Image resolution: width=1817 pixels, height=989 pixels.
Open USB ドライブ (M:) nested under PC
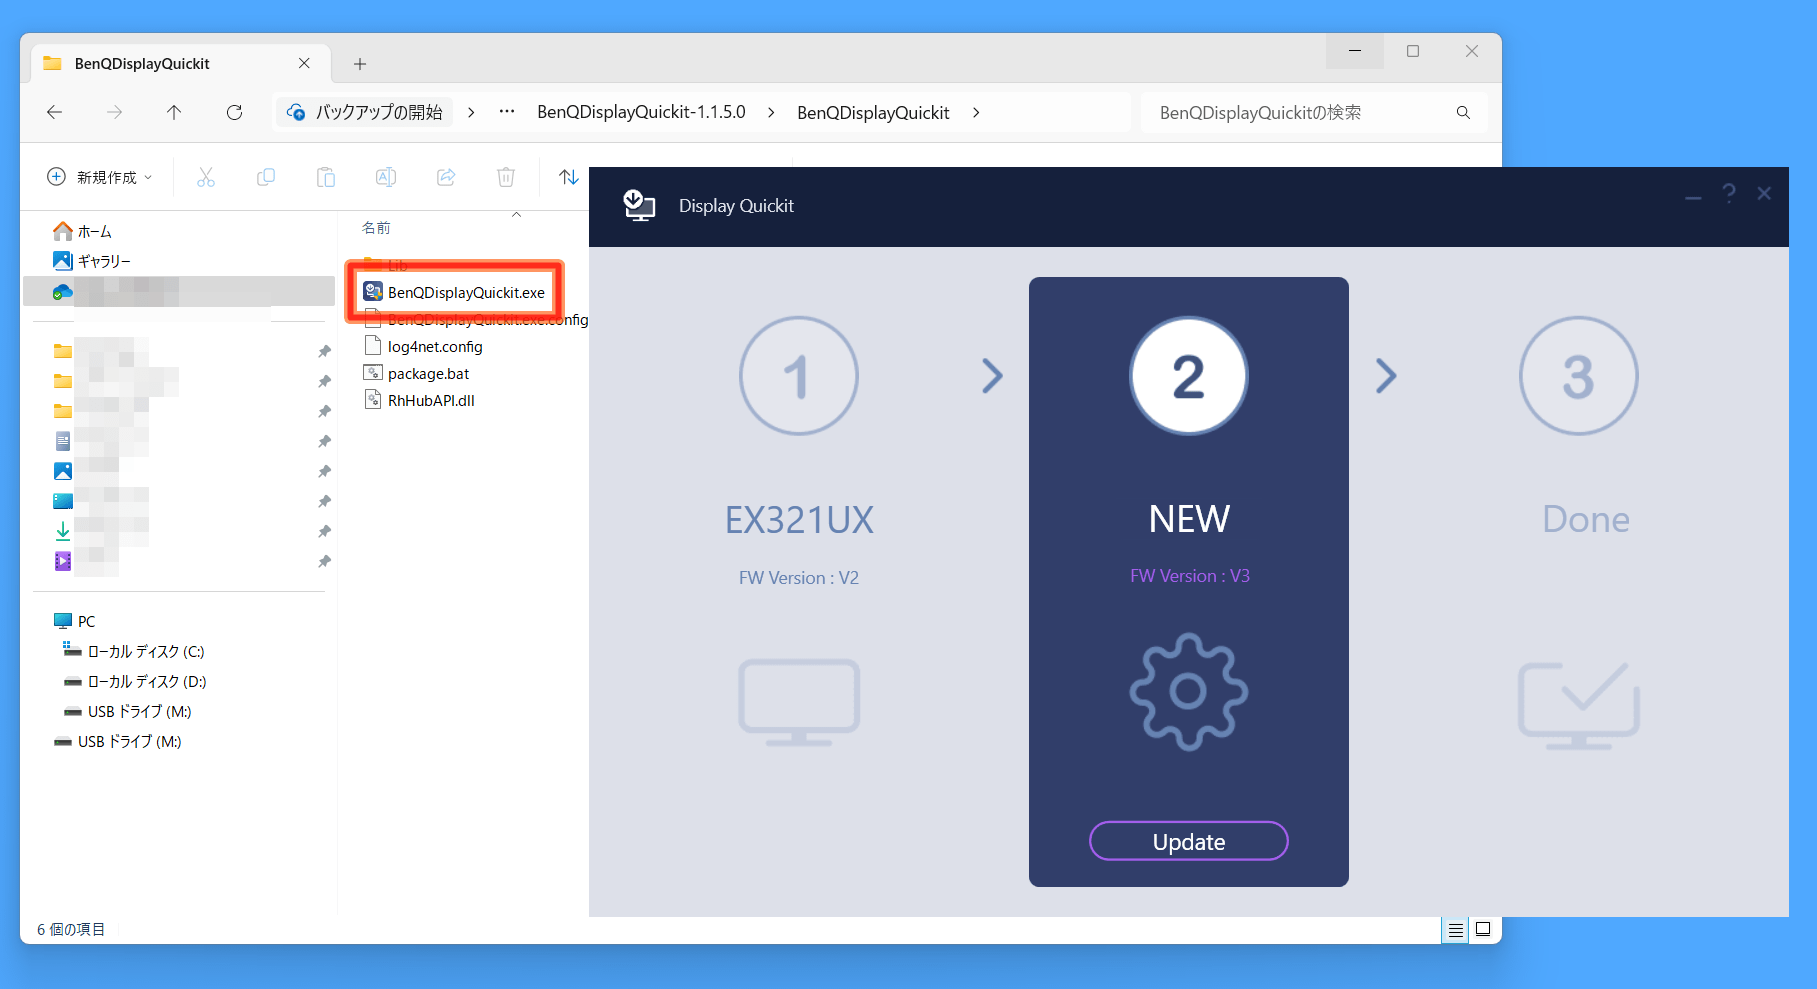[x=127, y=711]
